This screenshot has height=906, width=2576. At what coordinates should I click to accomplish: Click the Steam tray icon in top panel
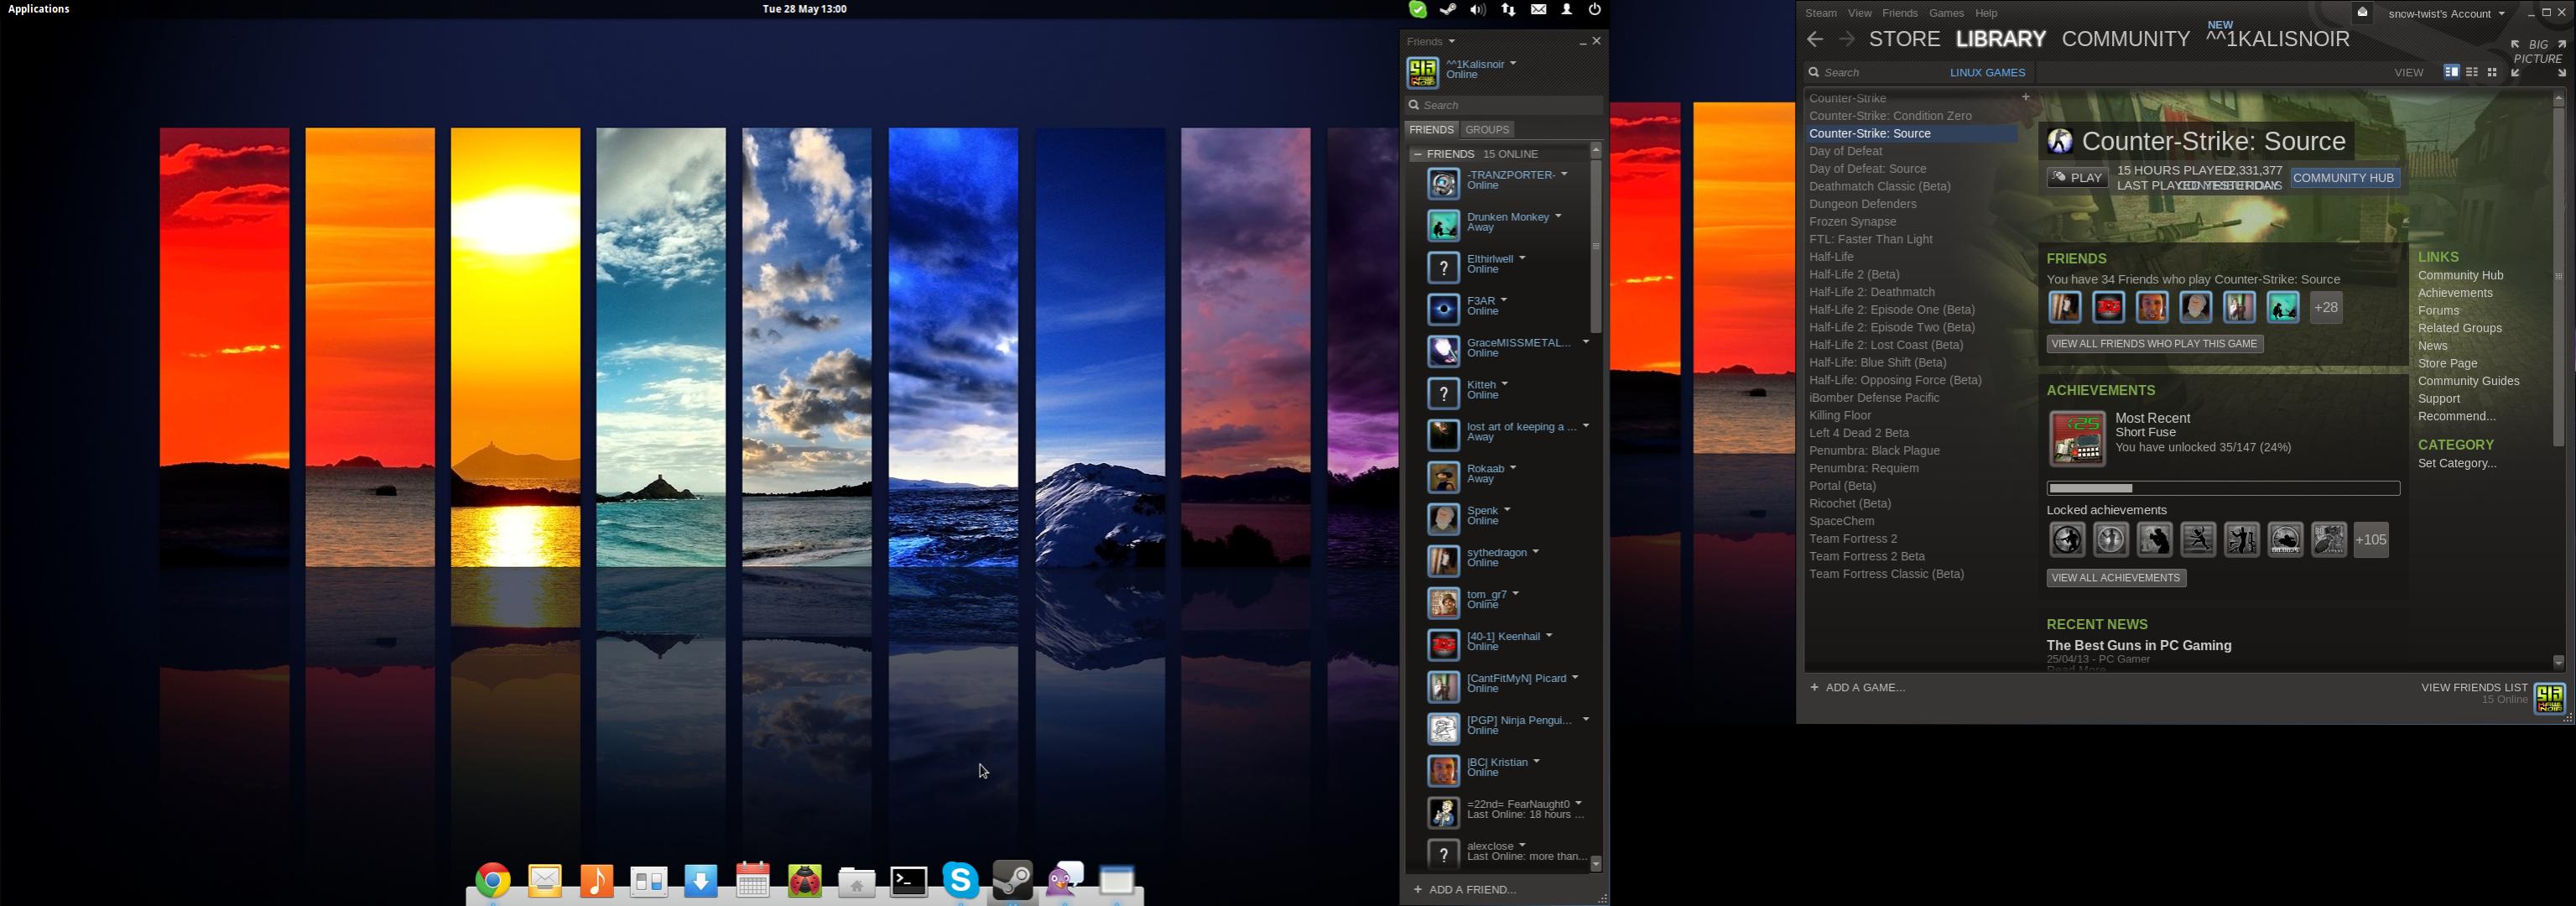coord(1447,10)
